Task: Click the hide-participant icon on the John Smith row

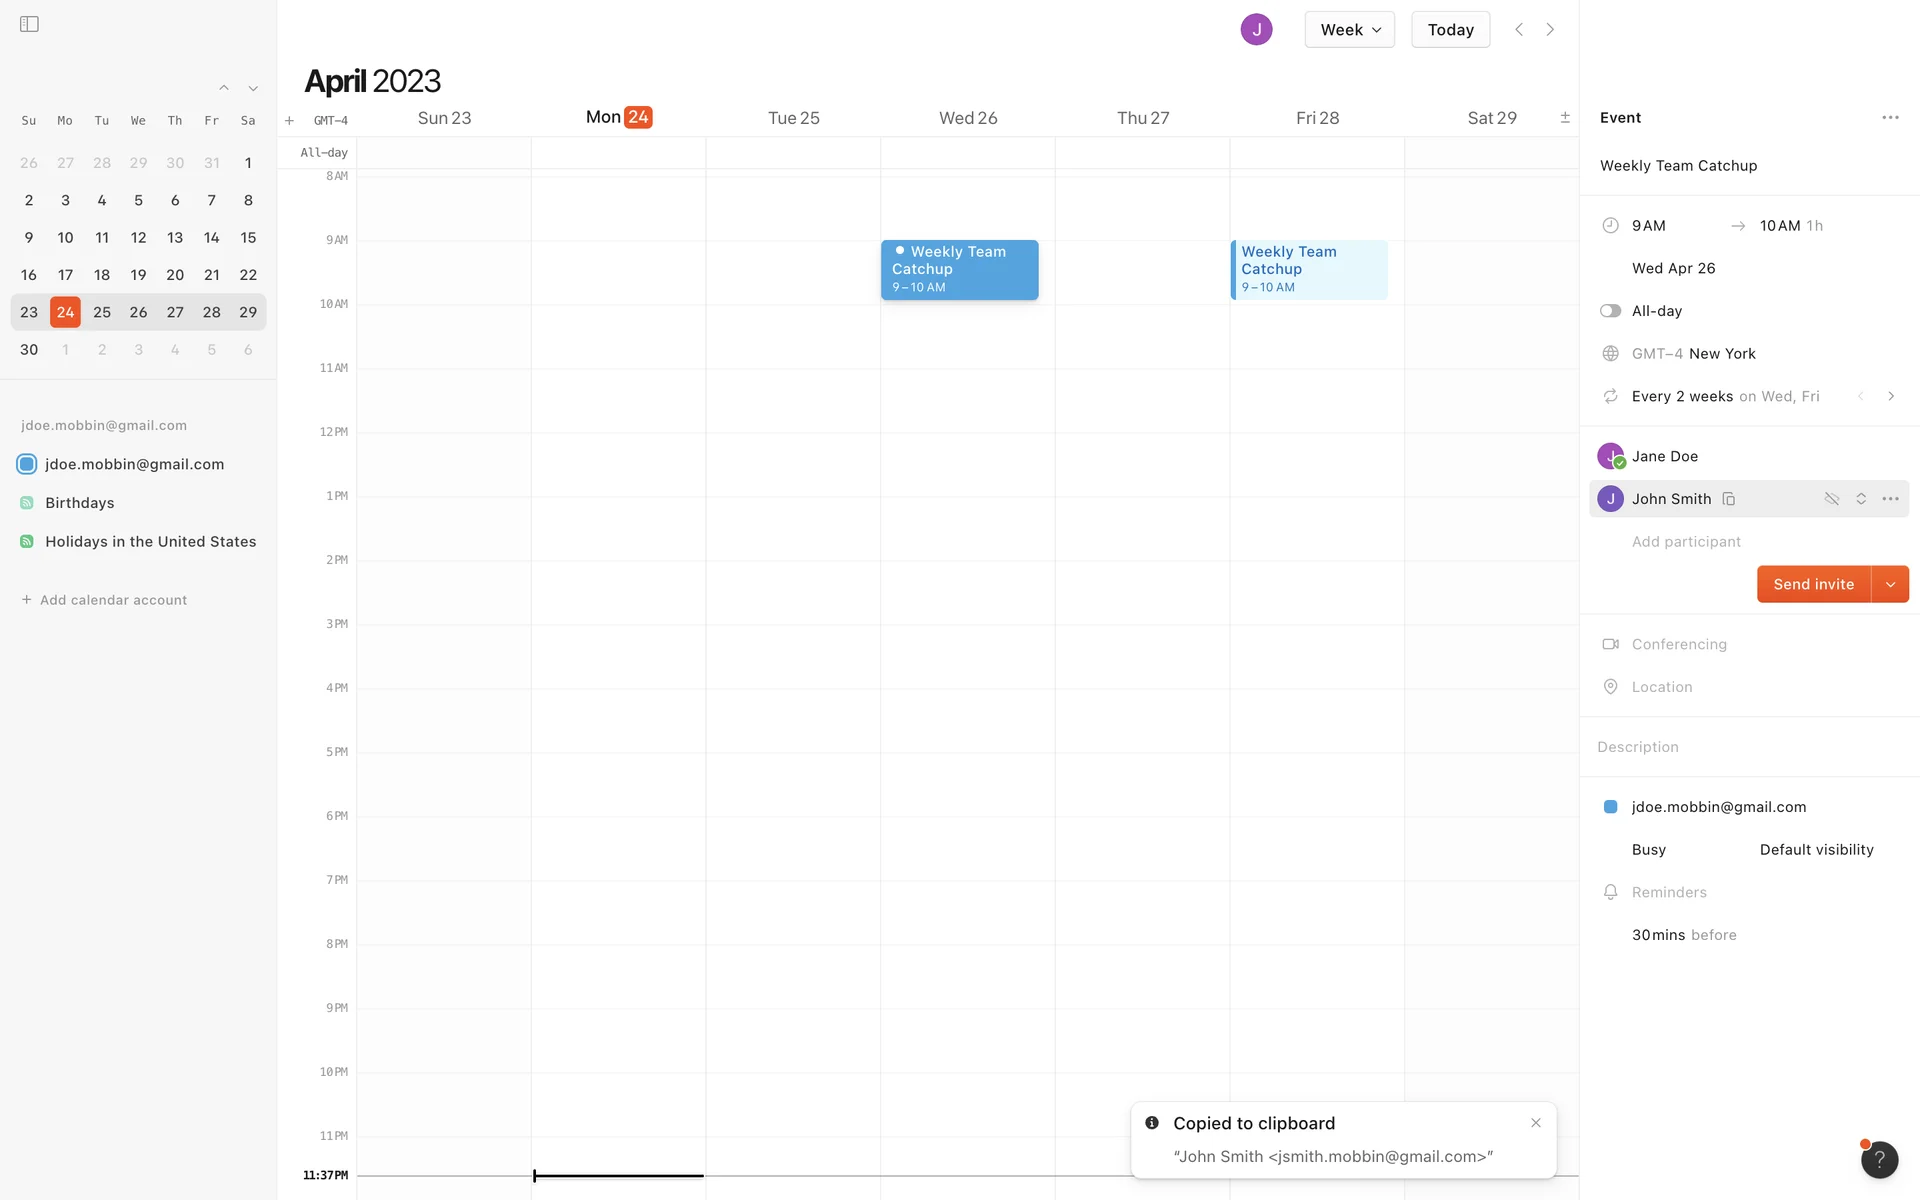Action: pos(1831,499)
